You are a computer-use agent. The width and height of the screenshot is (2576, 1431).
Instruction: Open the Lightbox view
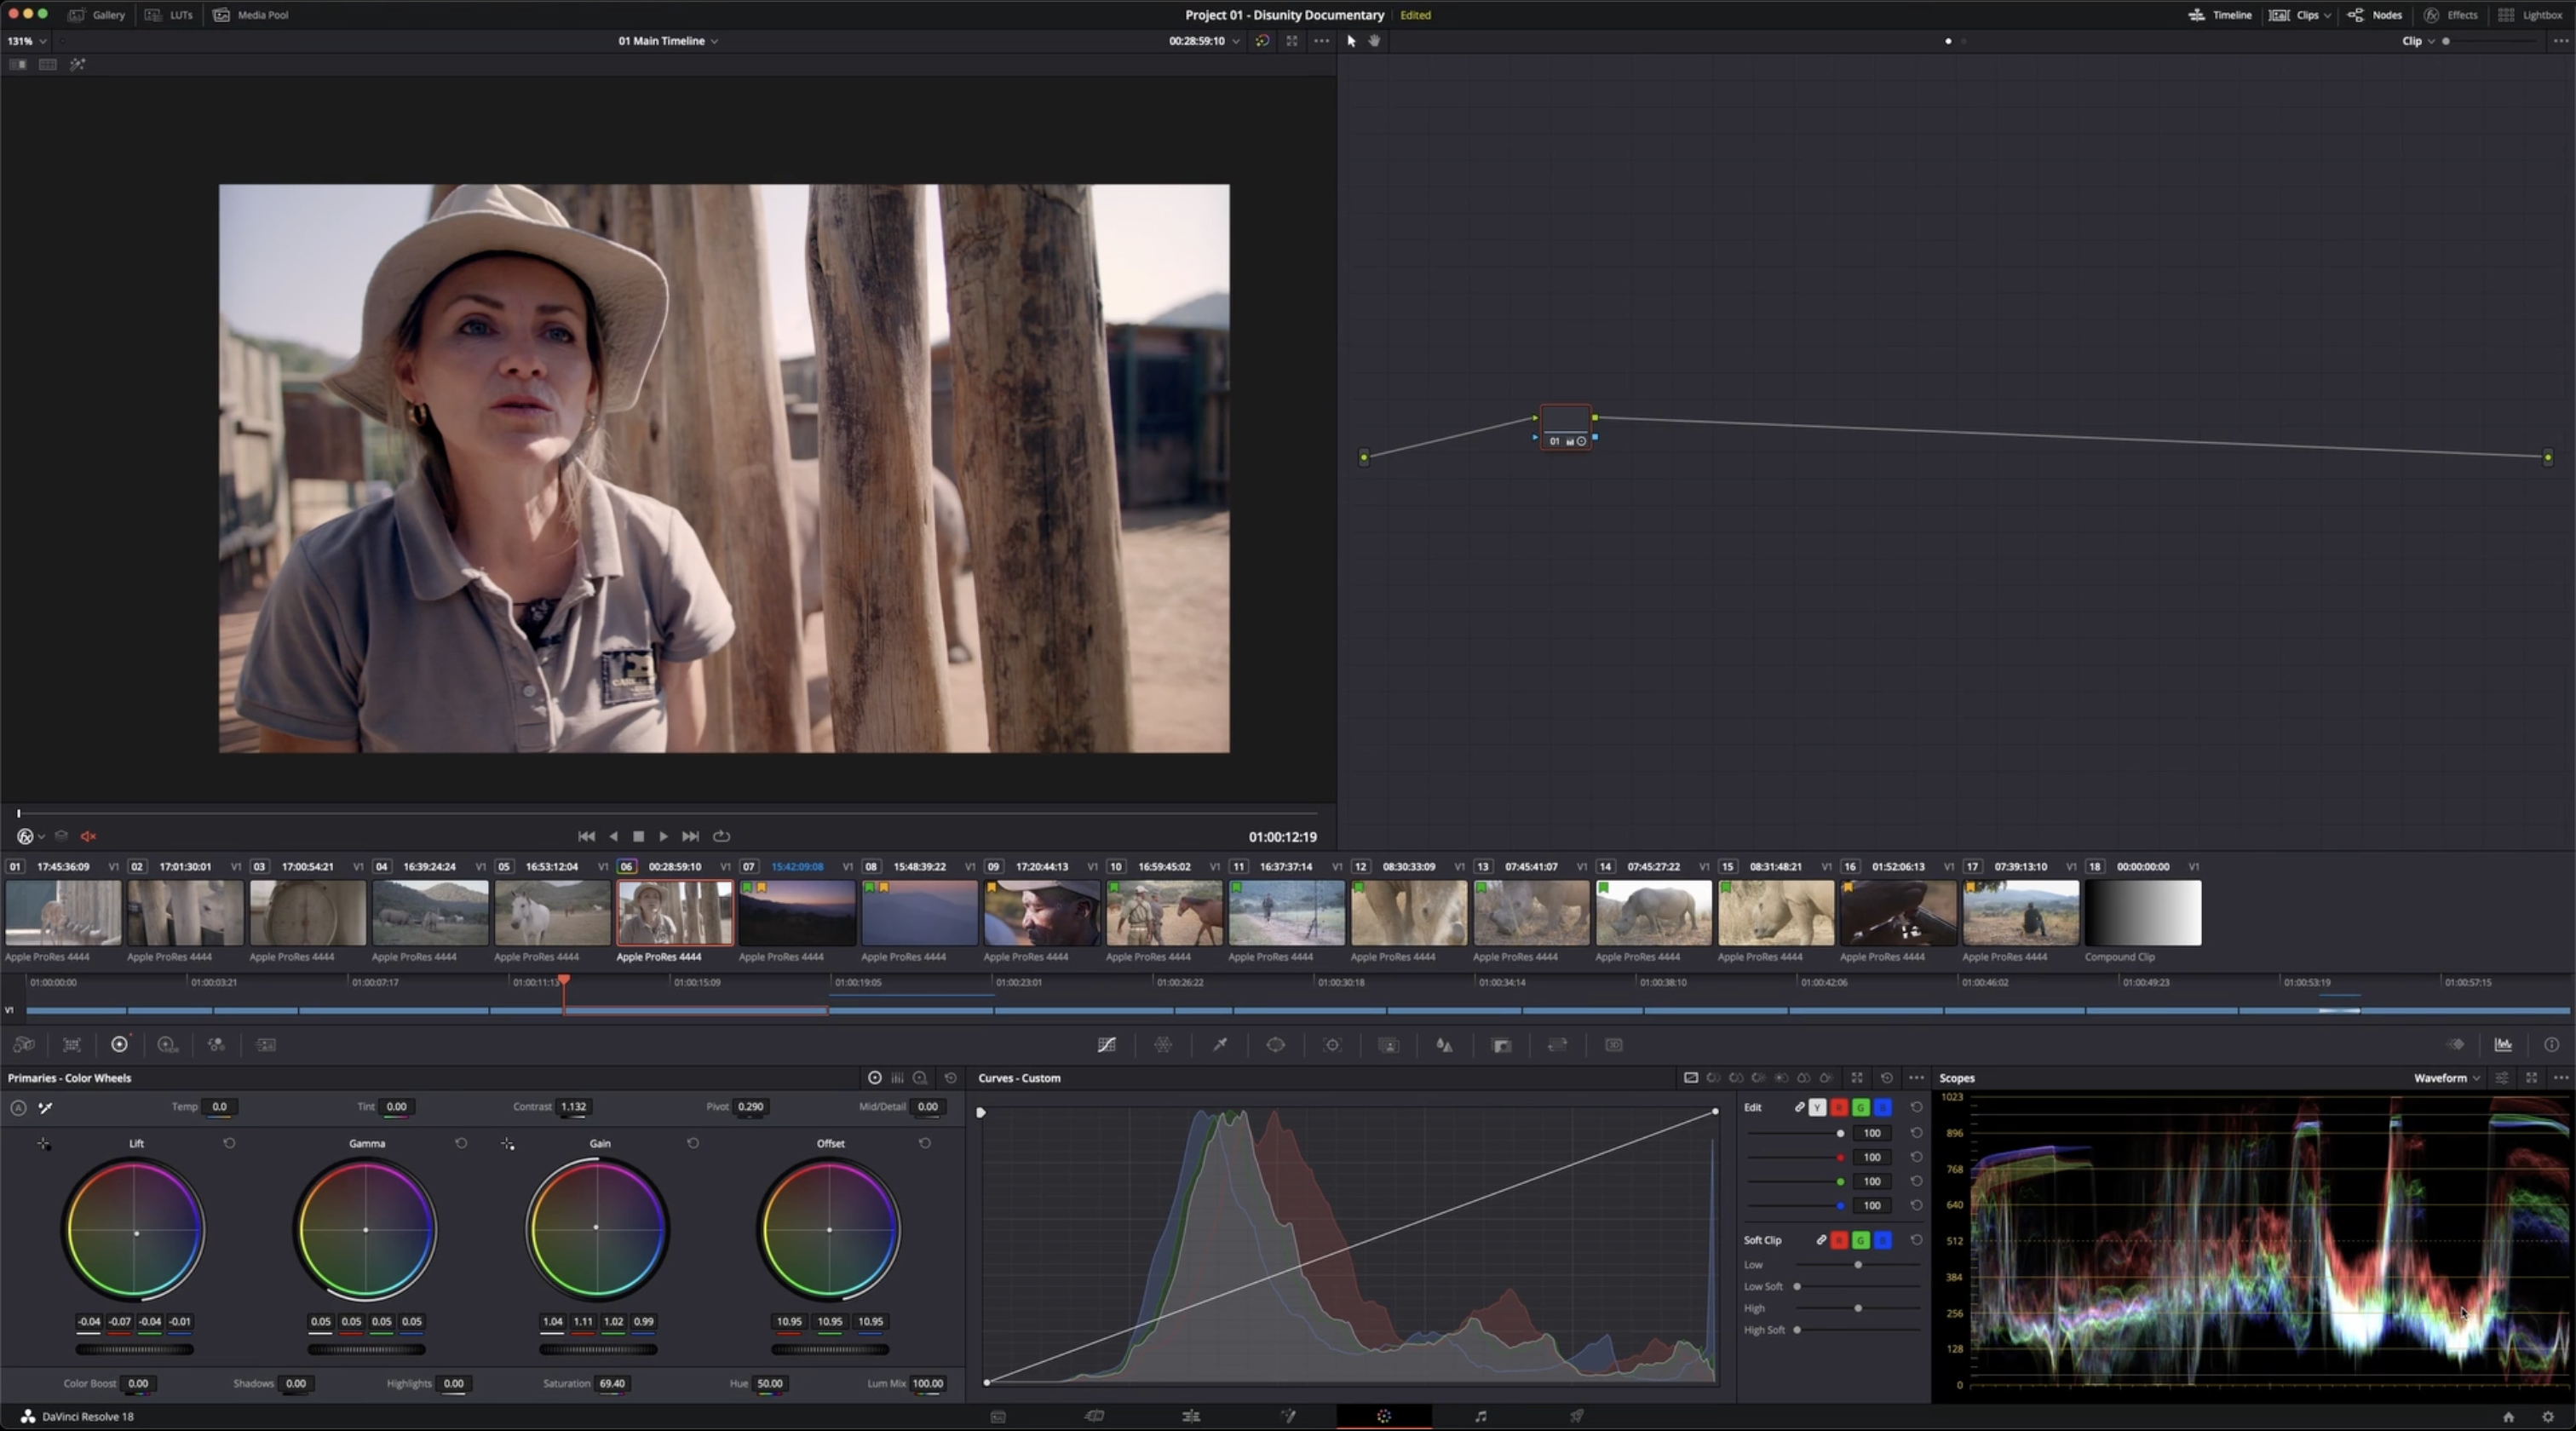pos(2530,15)
